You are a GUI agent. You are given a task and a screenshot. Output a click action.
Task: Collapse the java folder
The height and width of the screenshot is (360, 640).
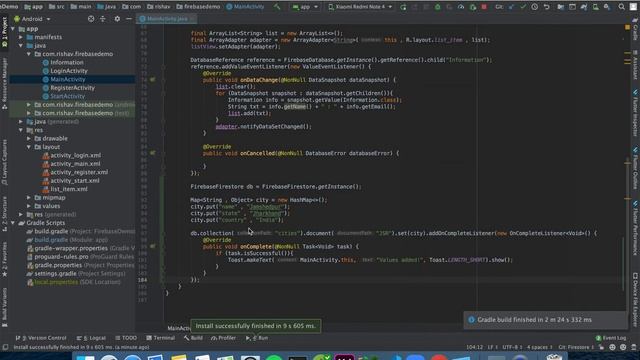(21, 46)
